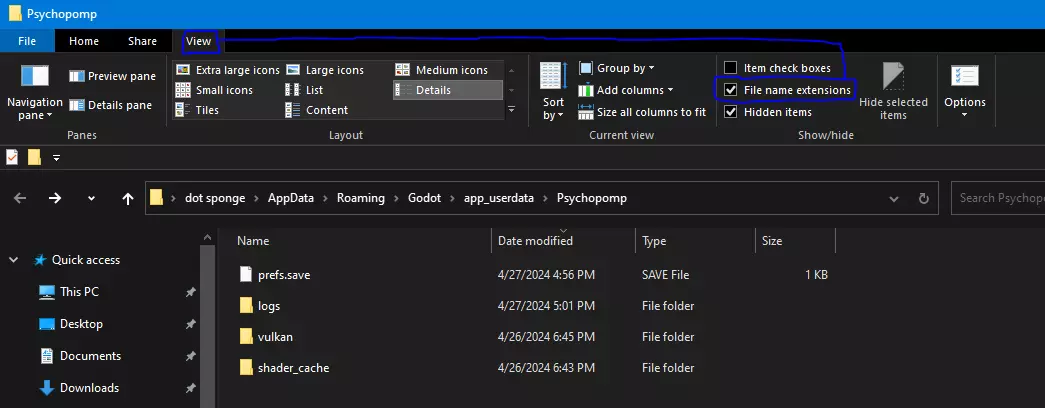This screenshot has height=408, width=1045.
Task: Open recent locations dropdown arrow
Action: pyautogui.click(x=91, y=198)
